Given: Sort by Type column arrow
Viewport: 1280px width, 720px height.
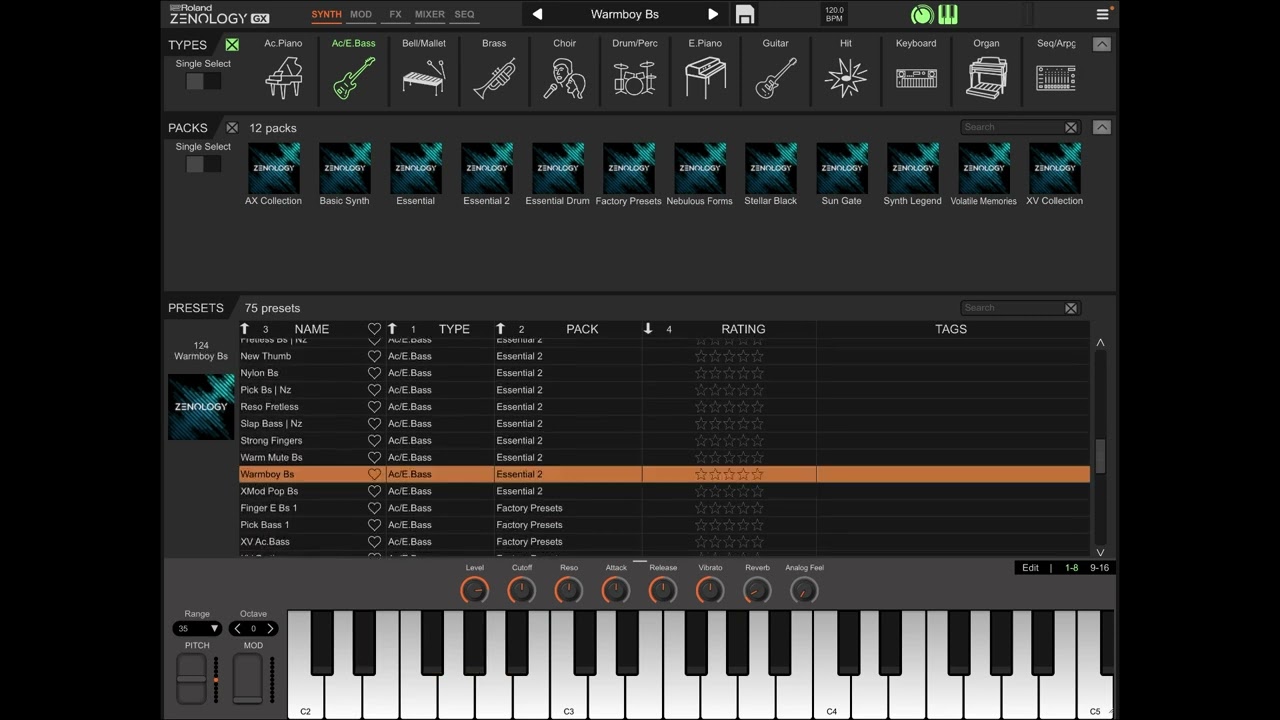Looking at the screenshot, I should tap(392, 329).
